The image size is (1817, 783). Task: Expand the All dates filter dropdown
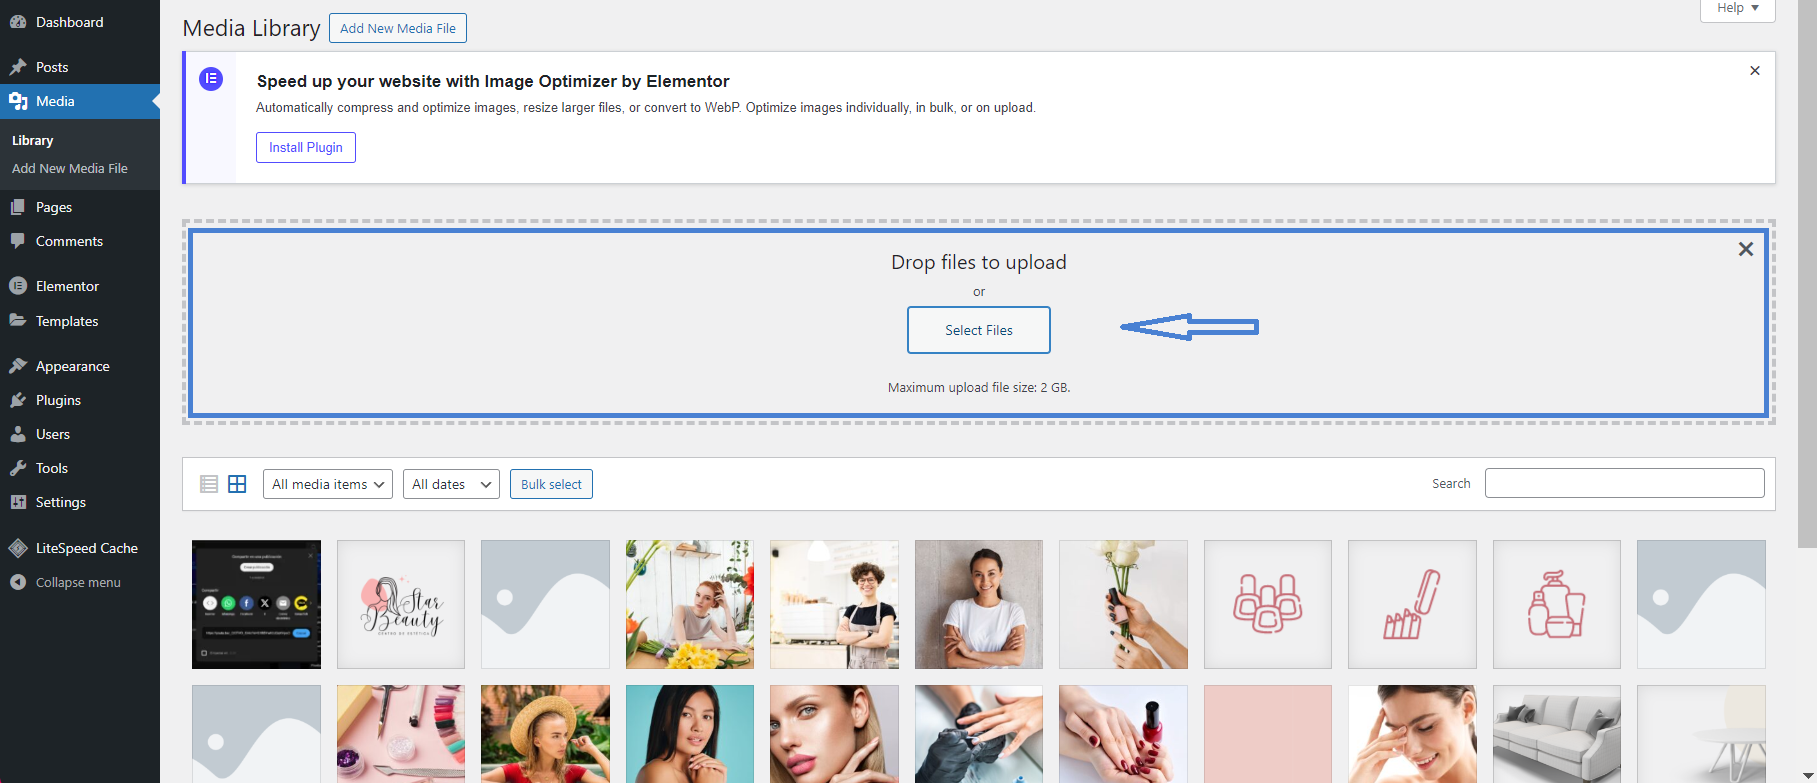click(x=451, y=484)
